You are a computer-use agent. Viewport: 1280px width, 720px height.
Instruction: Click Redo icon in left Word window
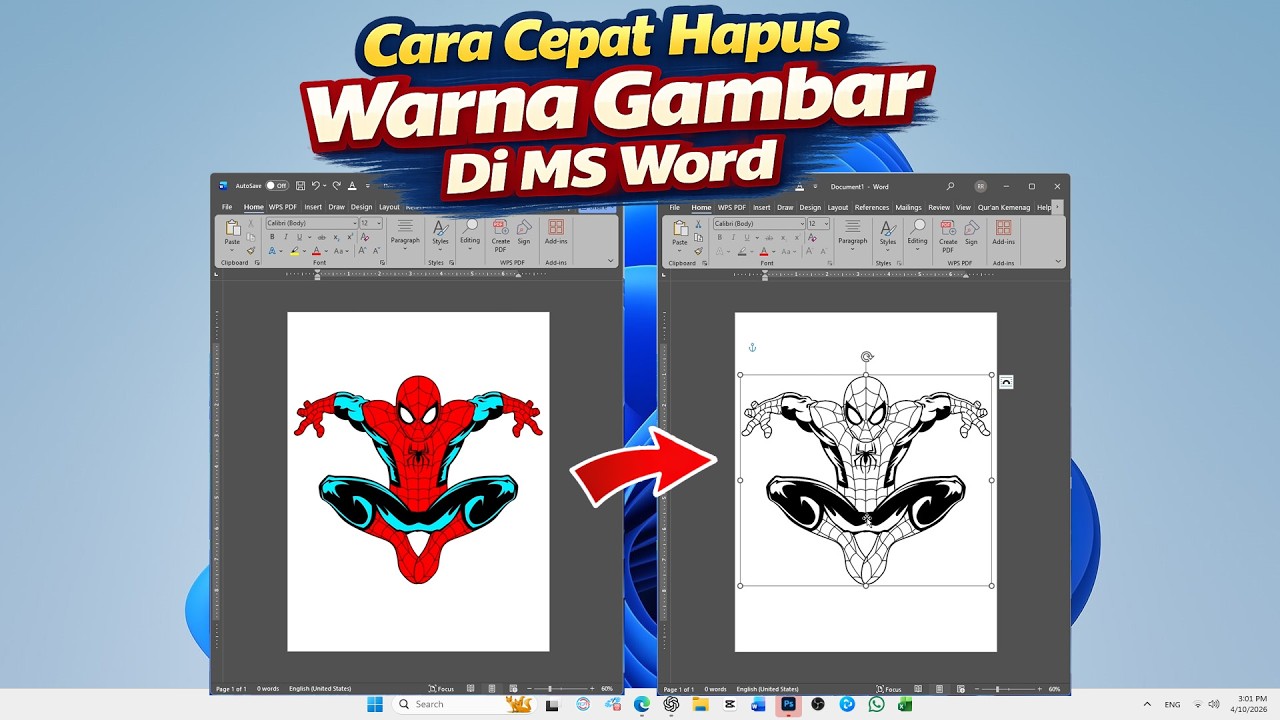coord(337,186)
